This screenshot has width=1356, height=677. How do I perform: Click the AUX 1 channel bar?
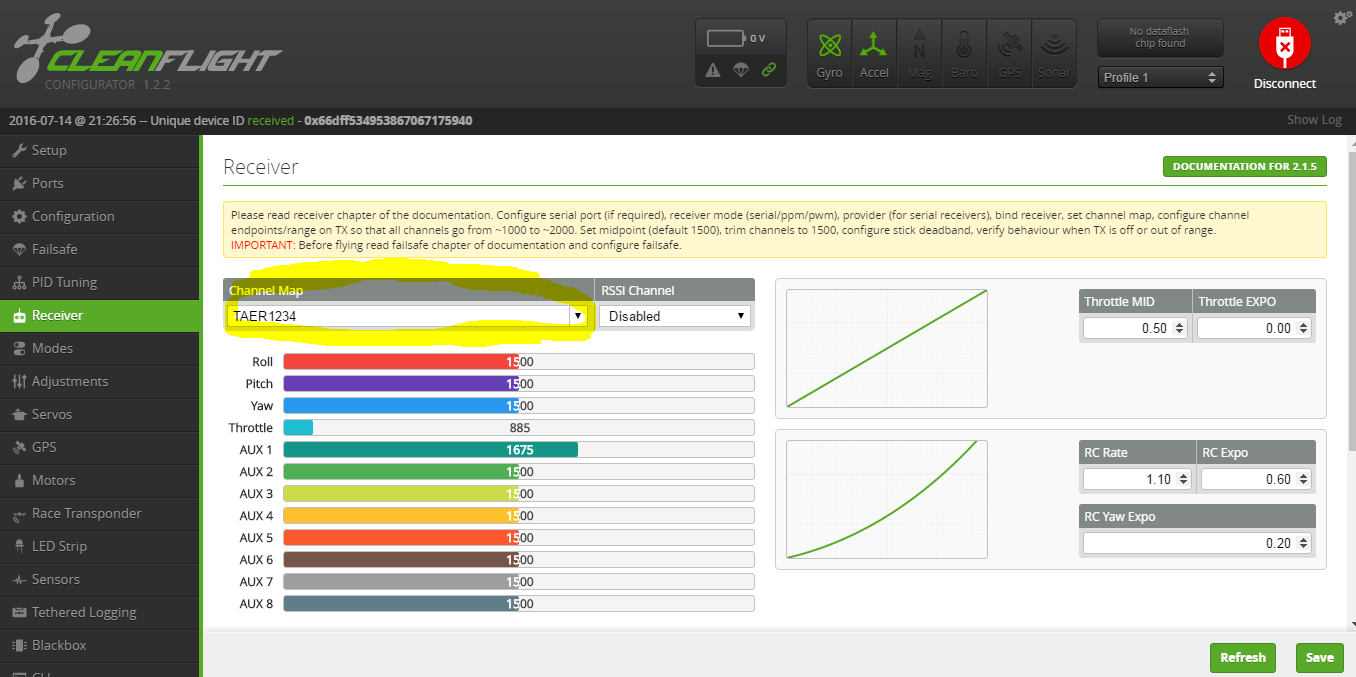pyautogui.click(x=519, y=450)
